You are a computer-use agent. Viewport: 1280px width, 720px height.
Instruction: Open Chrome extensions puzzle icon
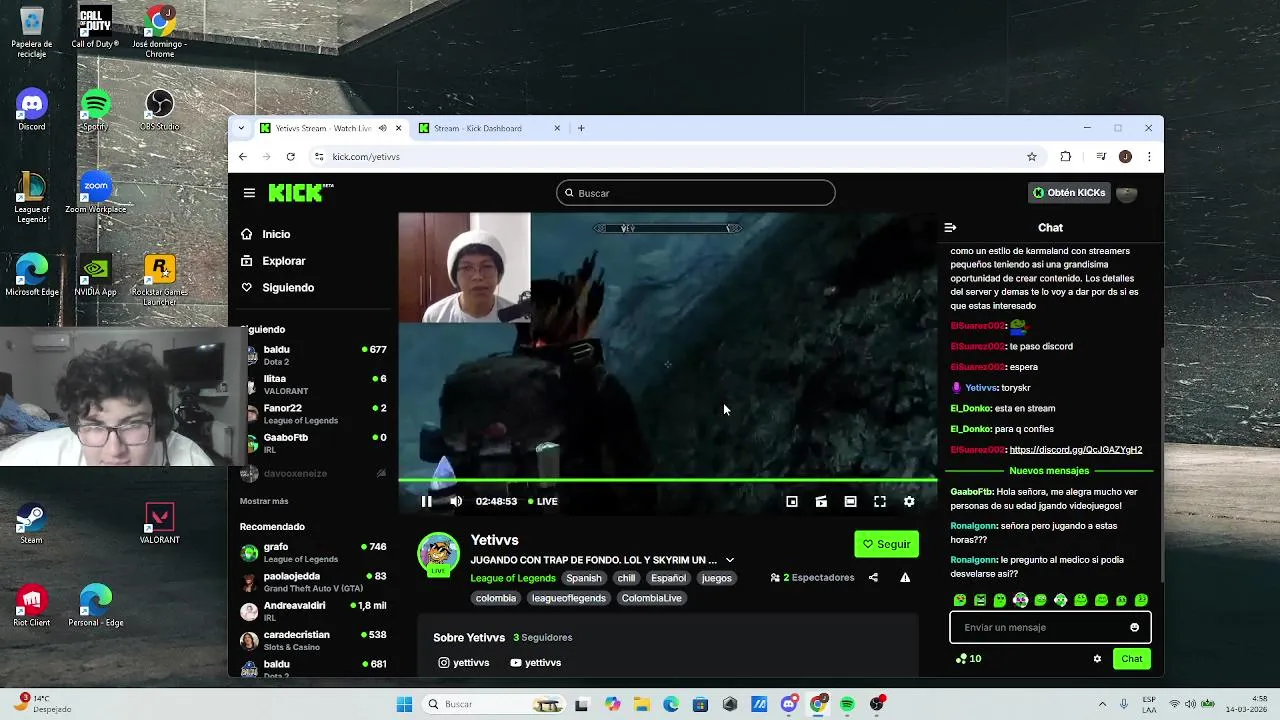pyautogui.click(x=1065, y=157)
